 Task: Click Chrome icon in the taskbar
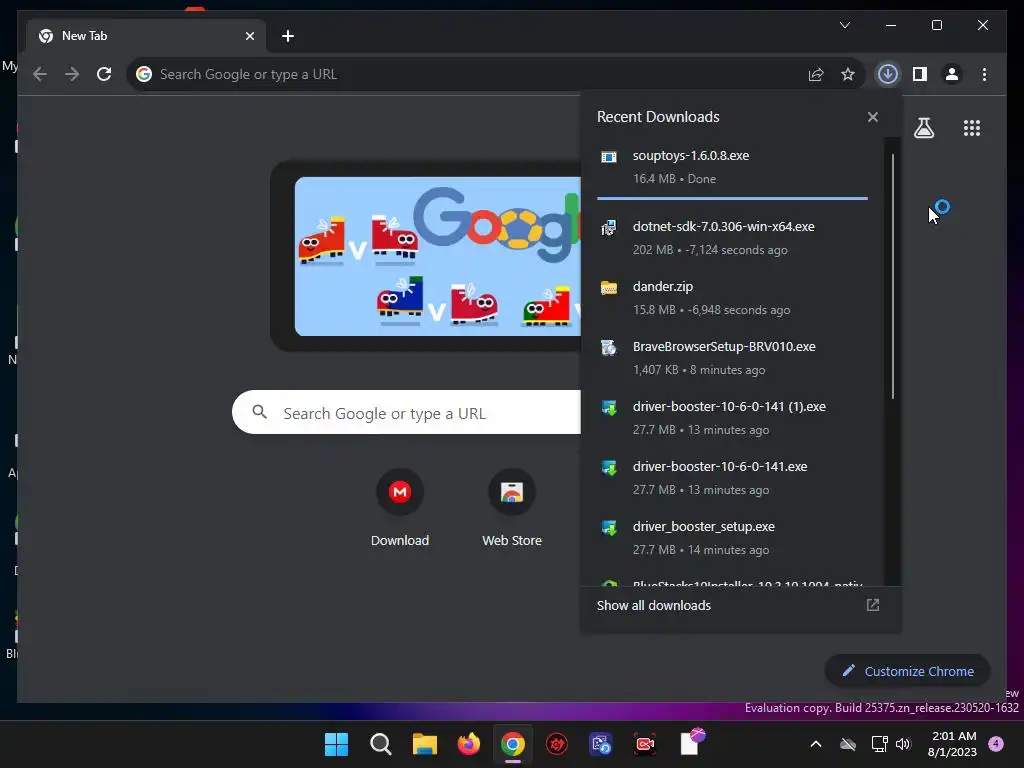point(513,744)
